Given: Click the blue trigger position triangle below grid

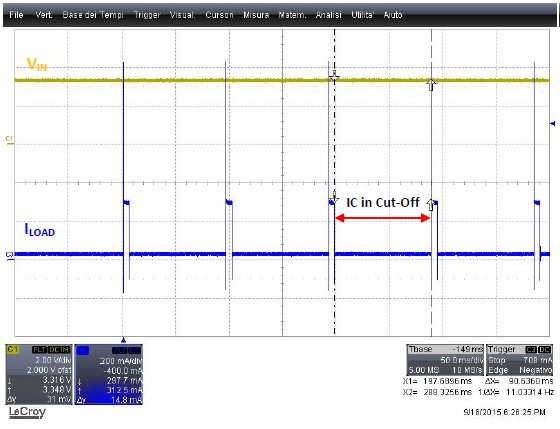Looking at the screenshot, I should [124, 340].
